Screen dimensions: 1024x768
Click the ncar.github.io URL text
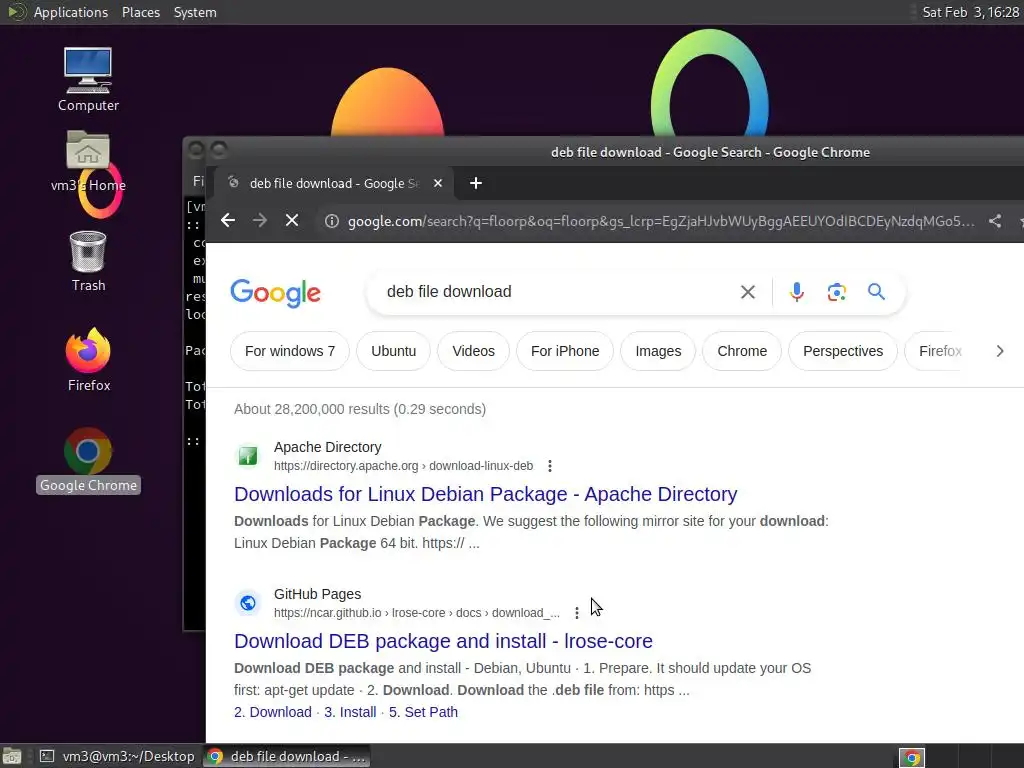coord(417,613)
